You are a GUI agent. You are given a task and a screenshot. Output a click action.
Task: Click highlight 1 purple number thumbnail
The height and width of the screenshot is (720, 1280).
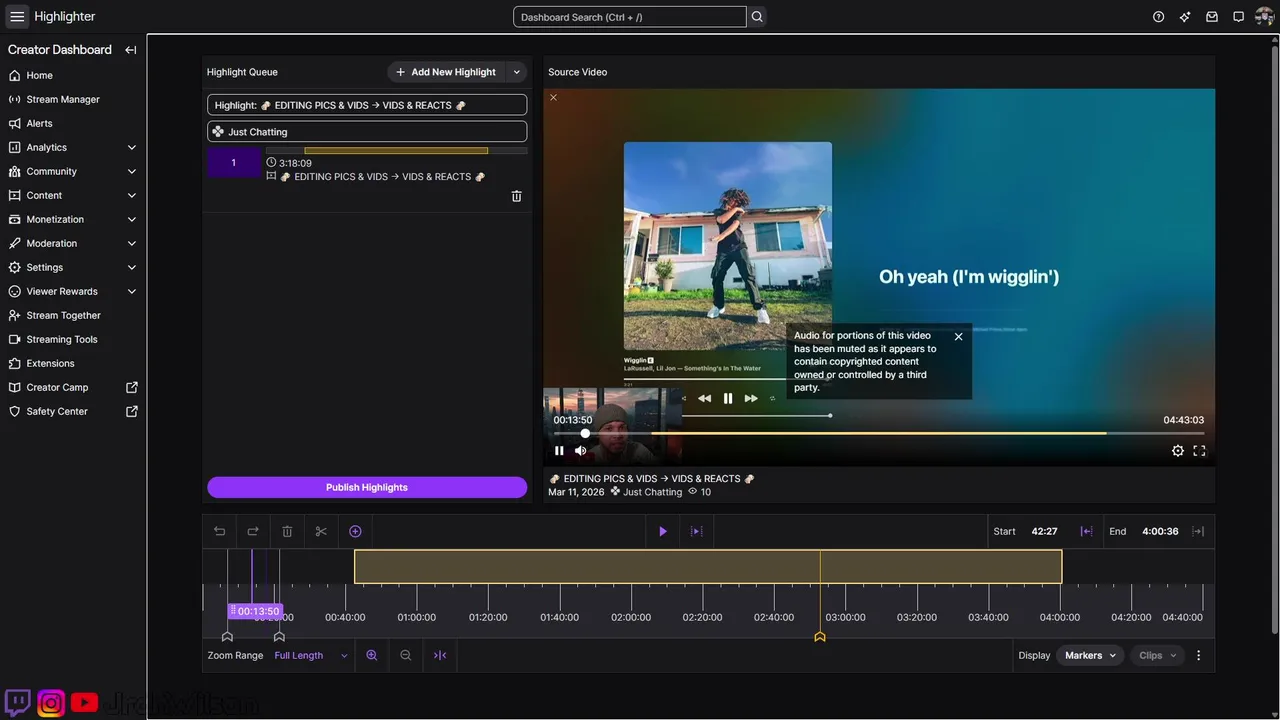(x=233, y=163)
